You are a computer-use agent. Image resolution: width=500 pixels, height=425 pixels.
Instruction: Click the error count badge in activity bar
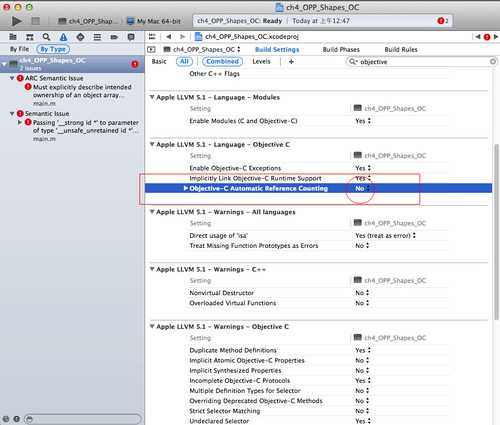[442, 21]
